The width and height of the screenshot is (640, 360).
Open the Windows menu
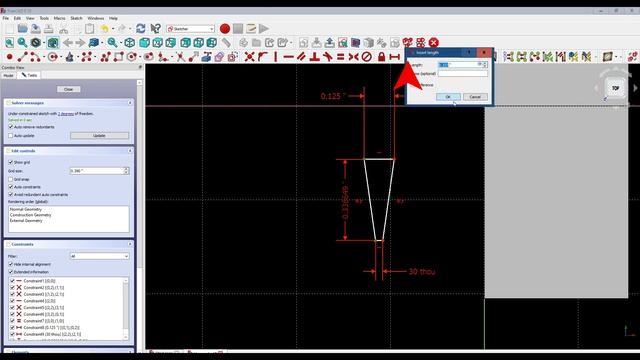click(96, 18)
